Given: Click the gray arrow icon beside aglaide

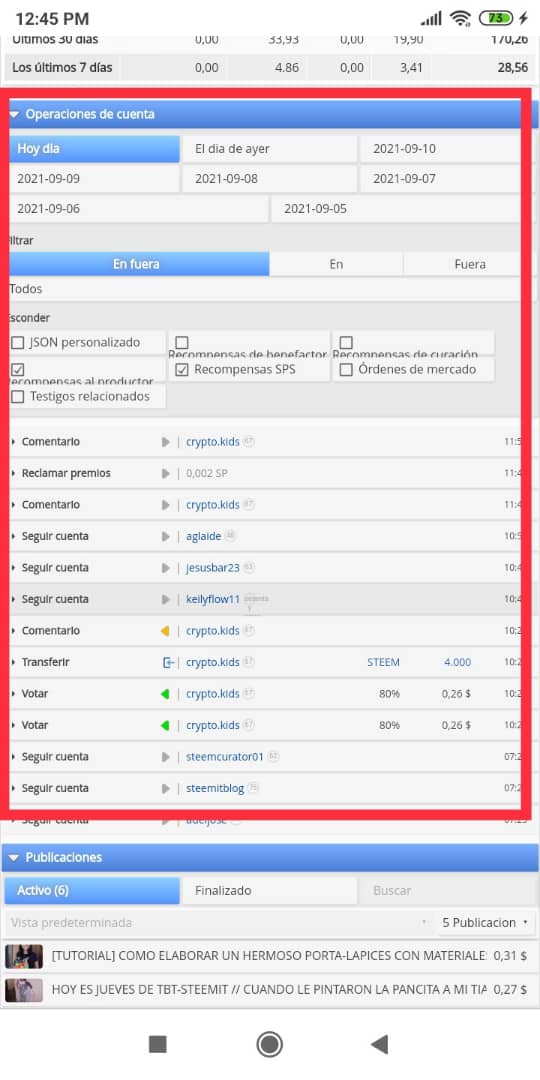Looking at the screenshot, I should coord(165,537).
